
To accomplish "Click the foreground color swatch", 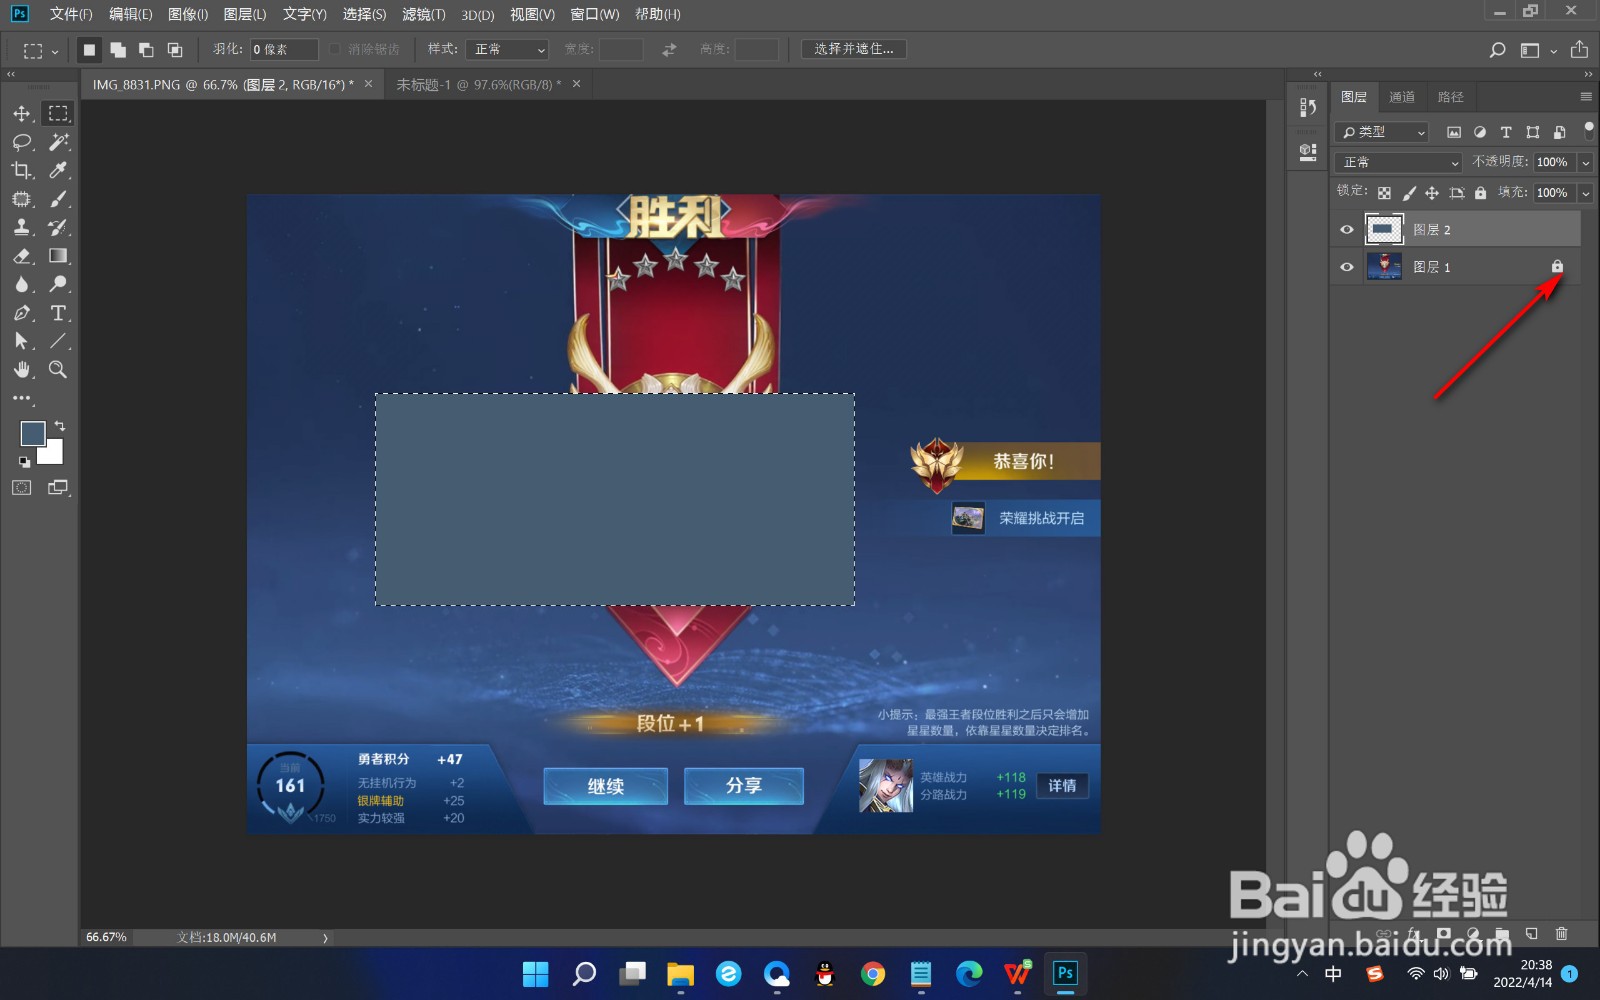I will click(x=33, y=433).
